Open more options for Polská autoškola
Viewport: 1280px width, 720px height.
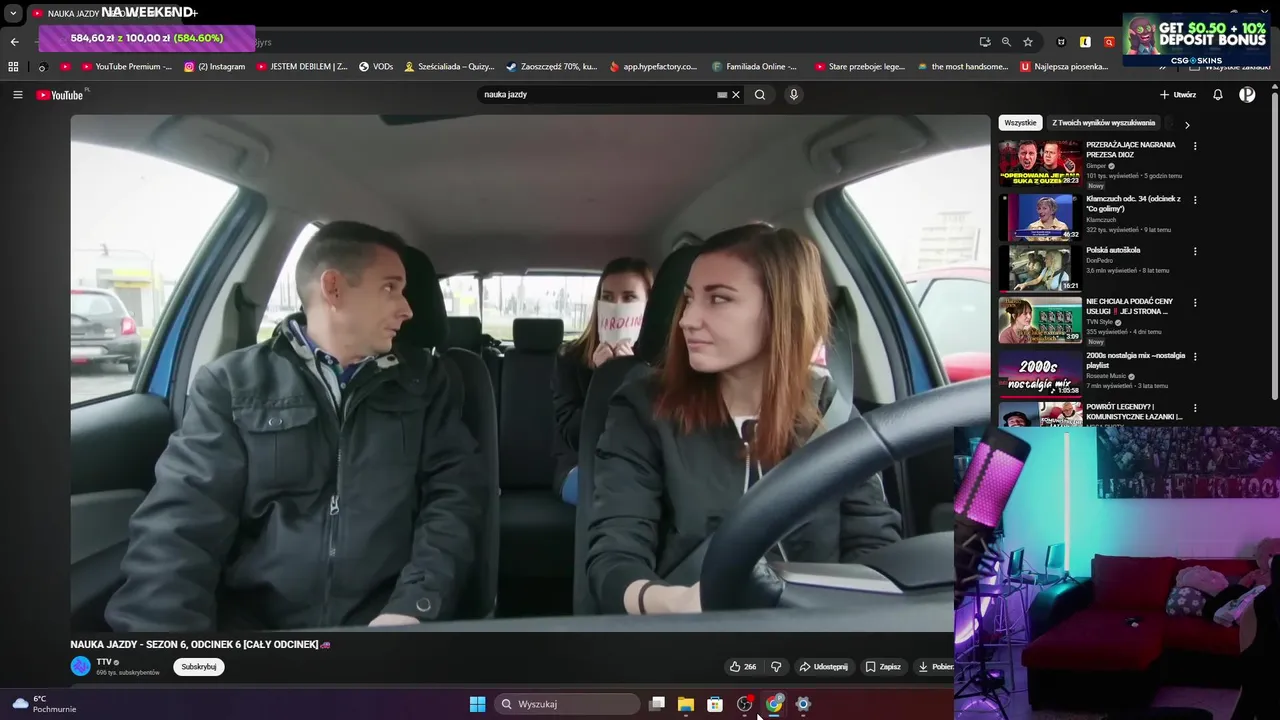click(x=1195, y=251)
